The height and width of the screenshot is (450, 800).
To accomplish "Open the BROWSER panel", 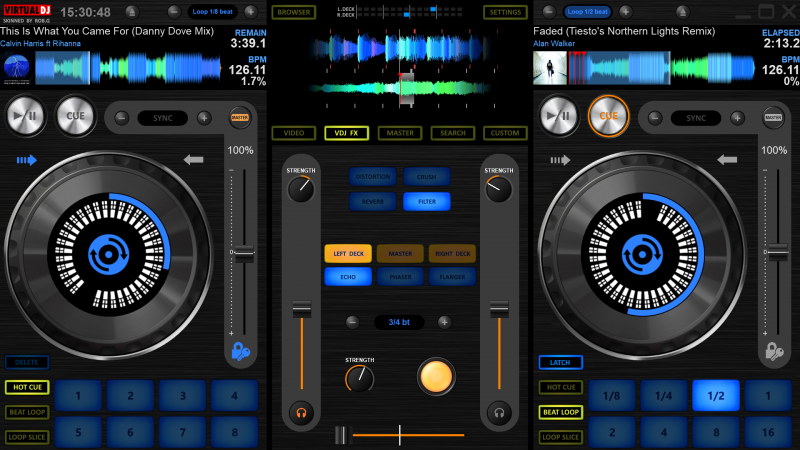I will tap(294, 12).
